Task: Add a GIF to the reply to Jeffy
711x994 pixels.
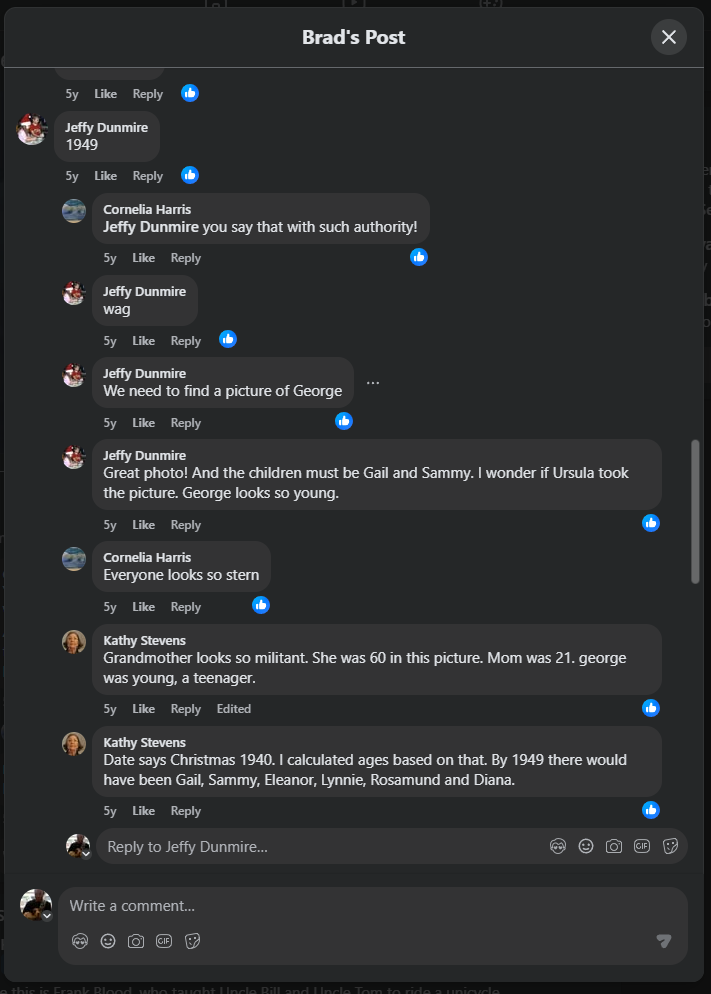Action: coord(642,846)
